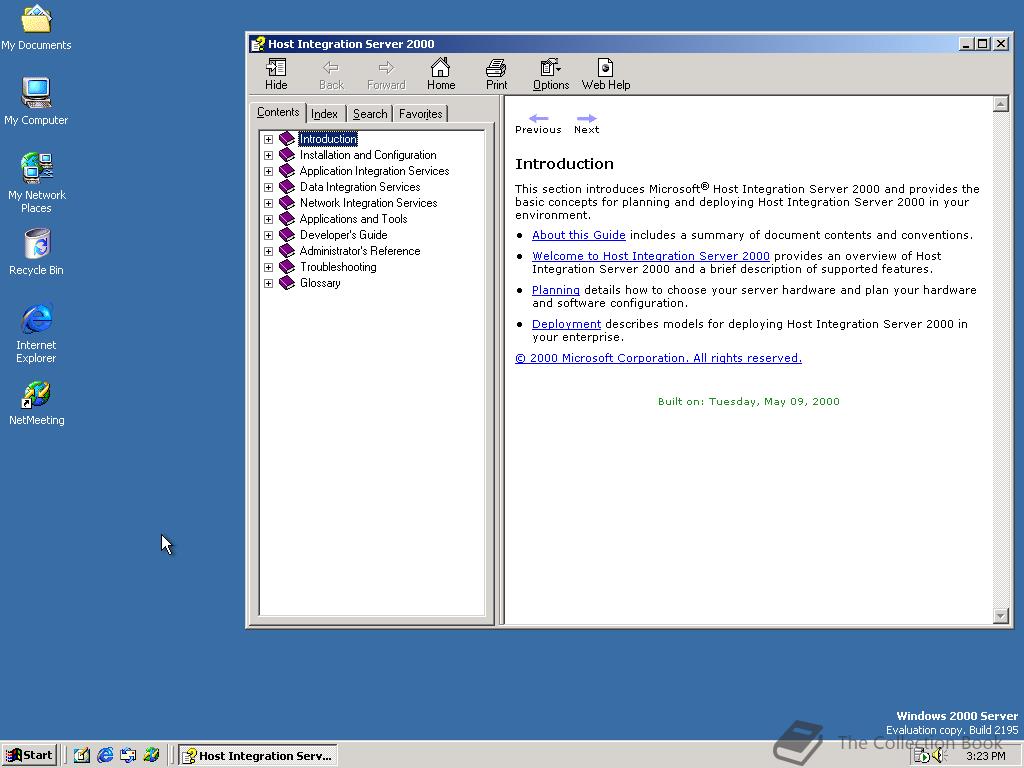Viewport: 1024px width, 768px height.
Task: Select the Glossary book icon
Action: pyautogui.click(x=287, y=283)
